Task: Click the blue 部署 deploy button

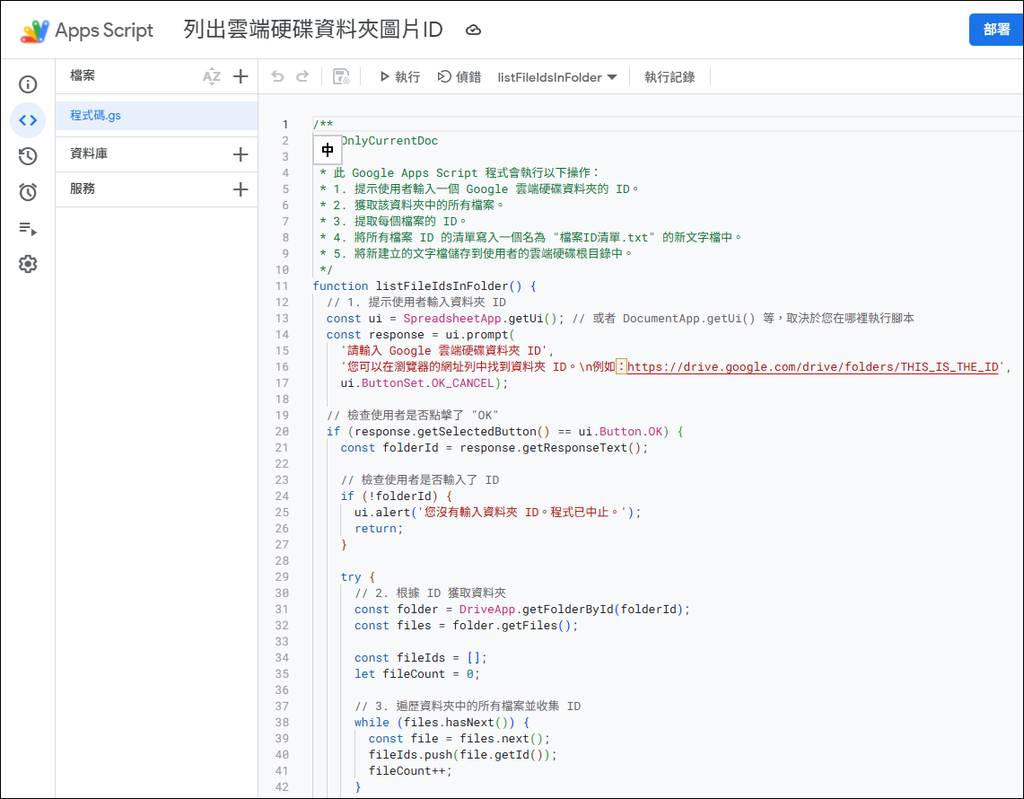Action: tap(996, 29)
